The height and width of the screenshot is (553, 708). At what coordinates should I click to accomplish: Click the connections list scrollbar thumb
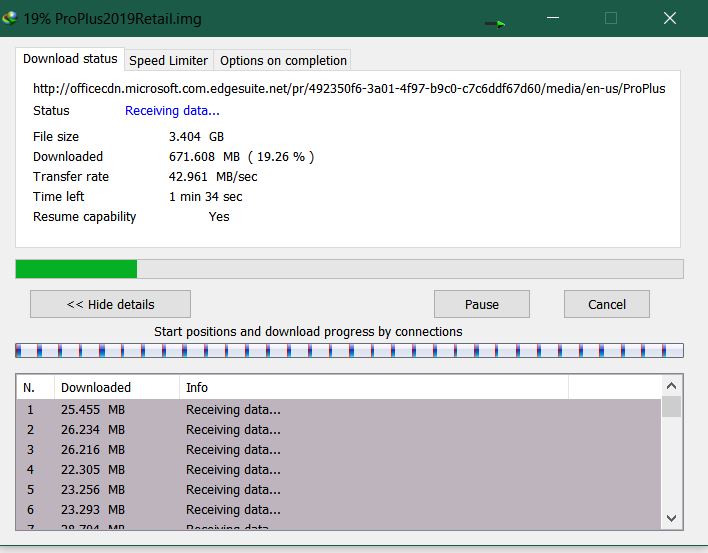point(672,406)
